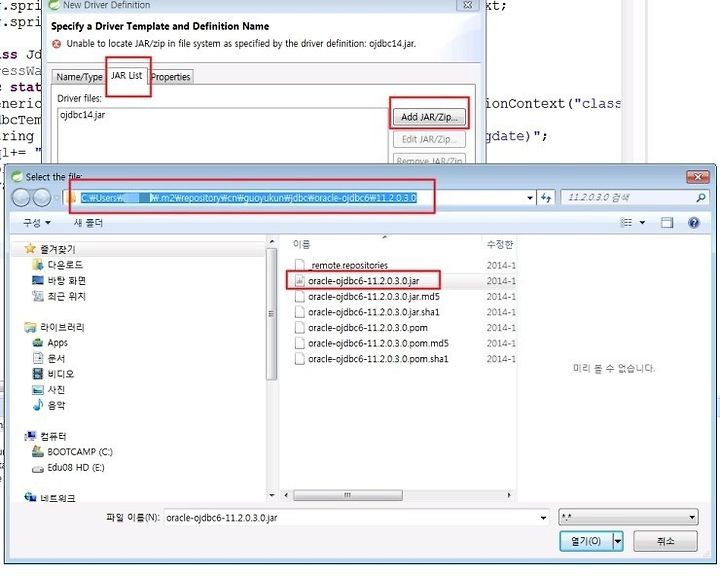Open BOOTCAMP (C:) drive
Image resolution: width=720 pixels, height=576 pixels.
tap(72, 452)
